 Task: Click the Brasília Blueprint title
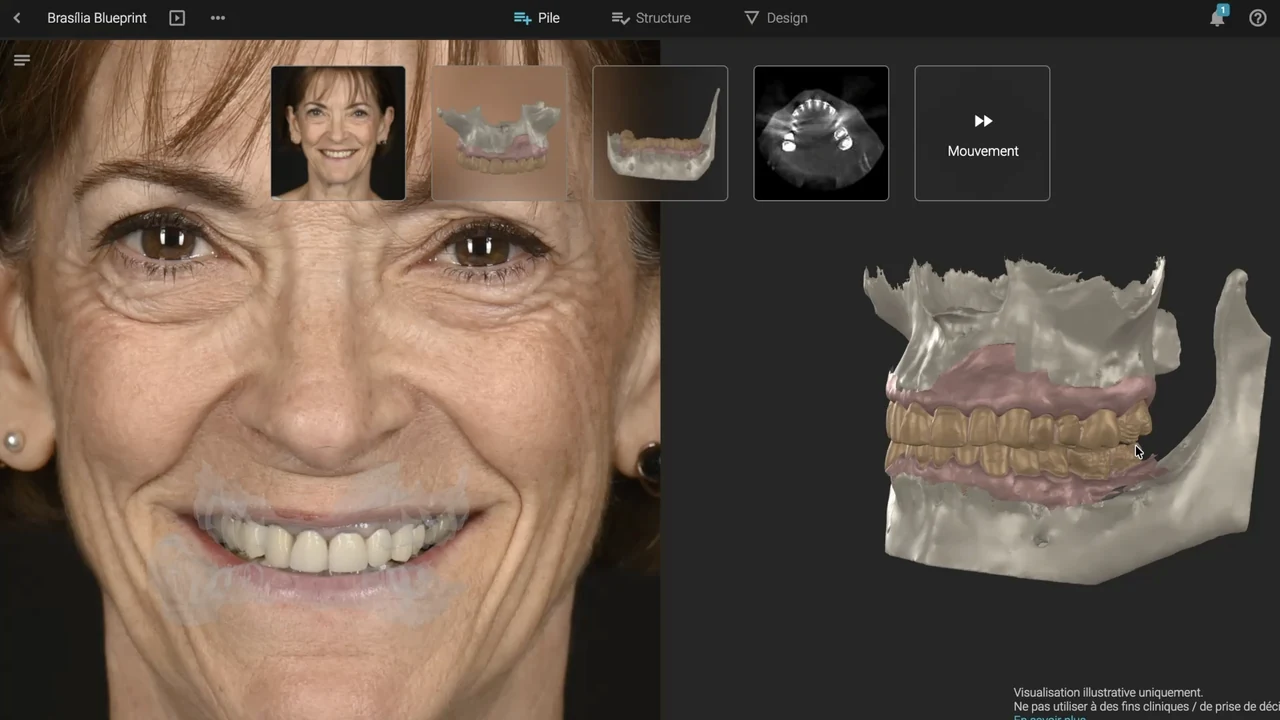click(97, 18)
